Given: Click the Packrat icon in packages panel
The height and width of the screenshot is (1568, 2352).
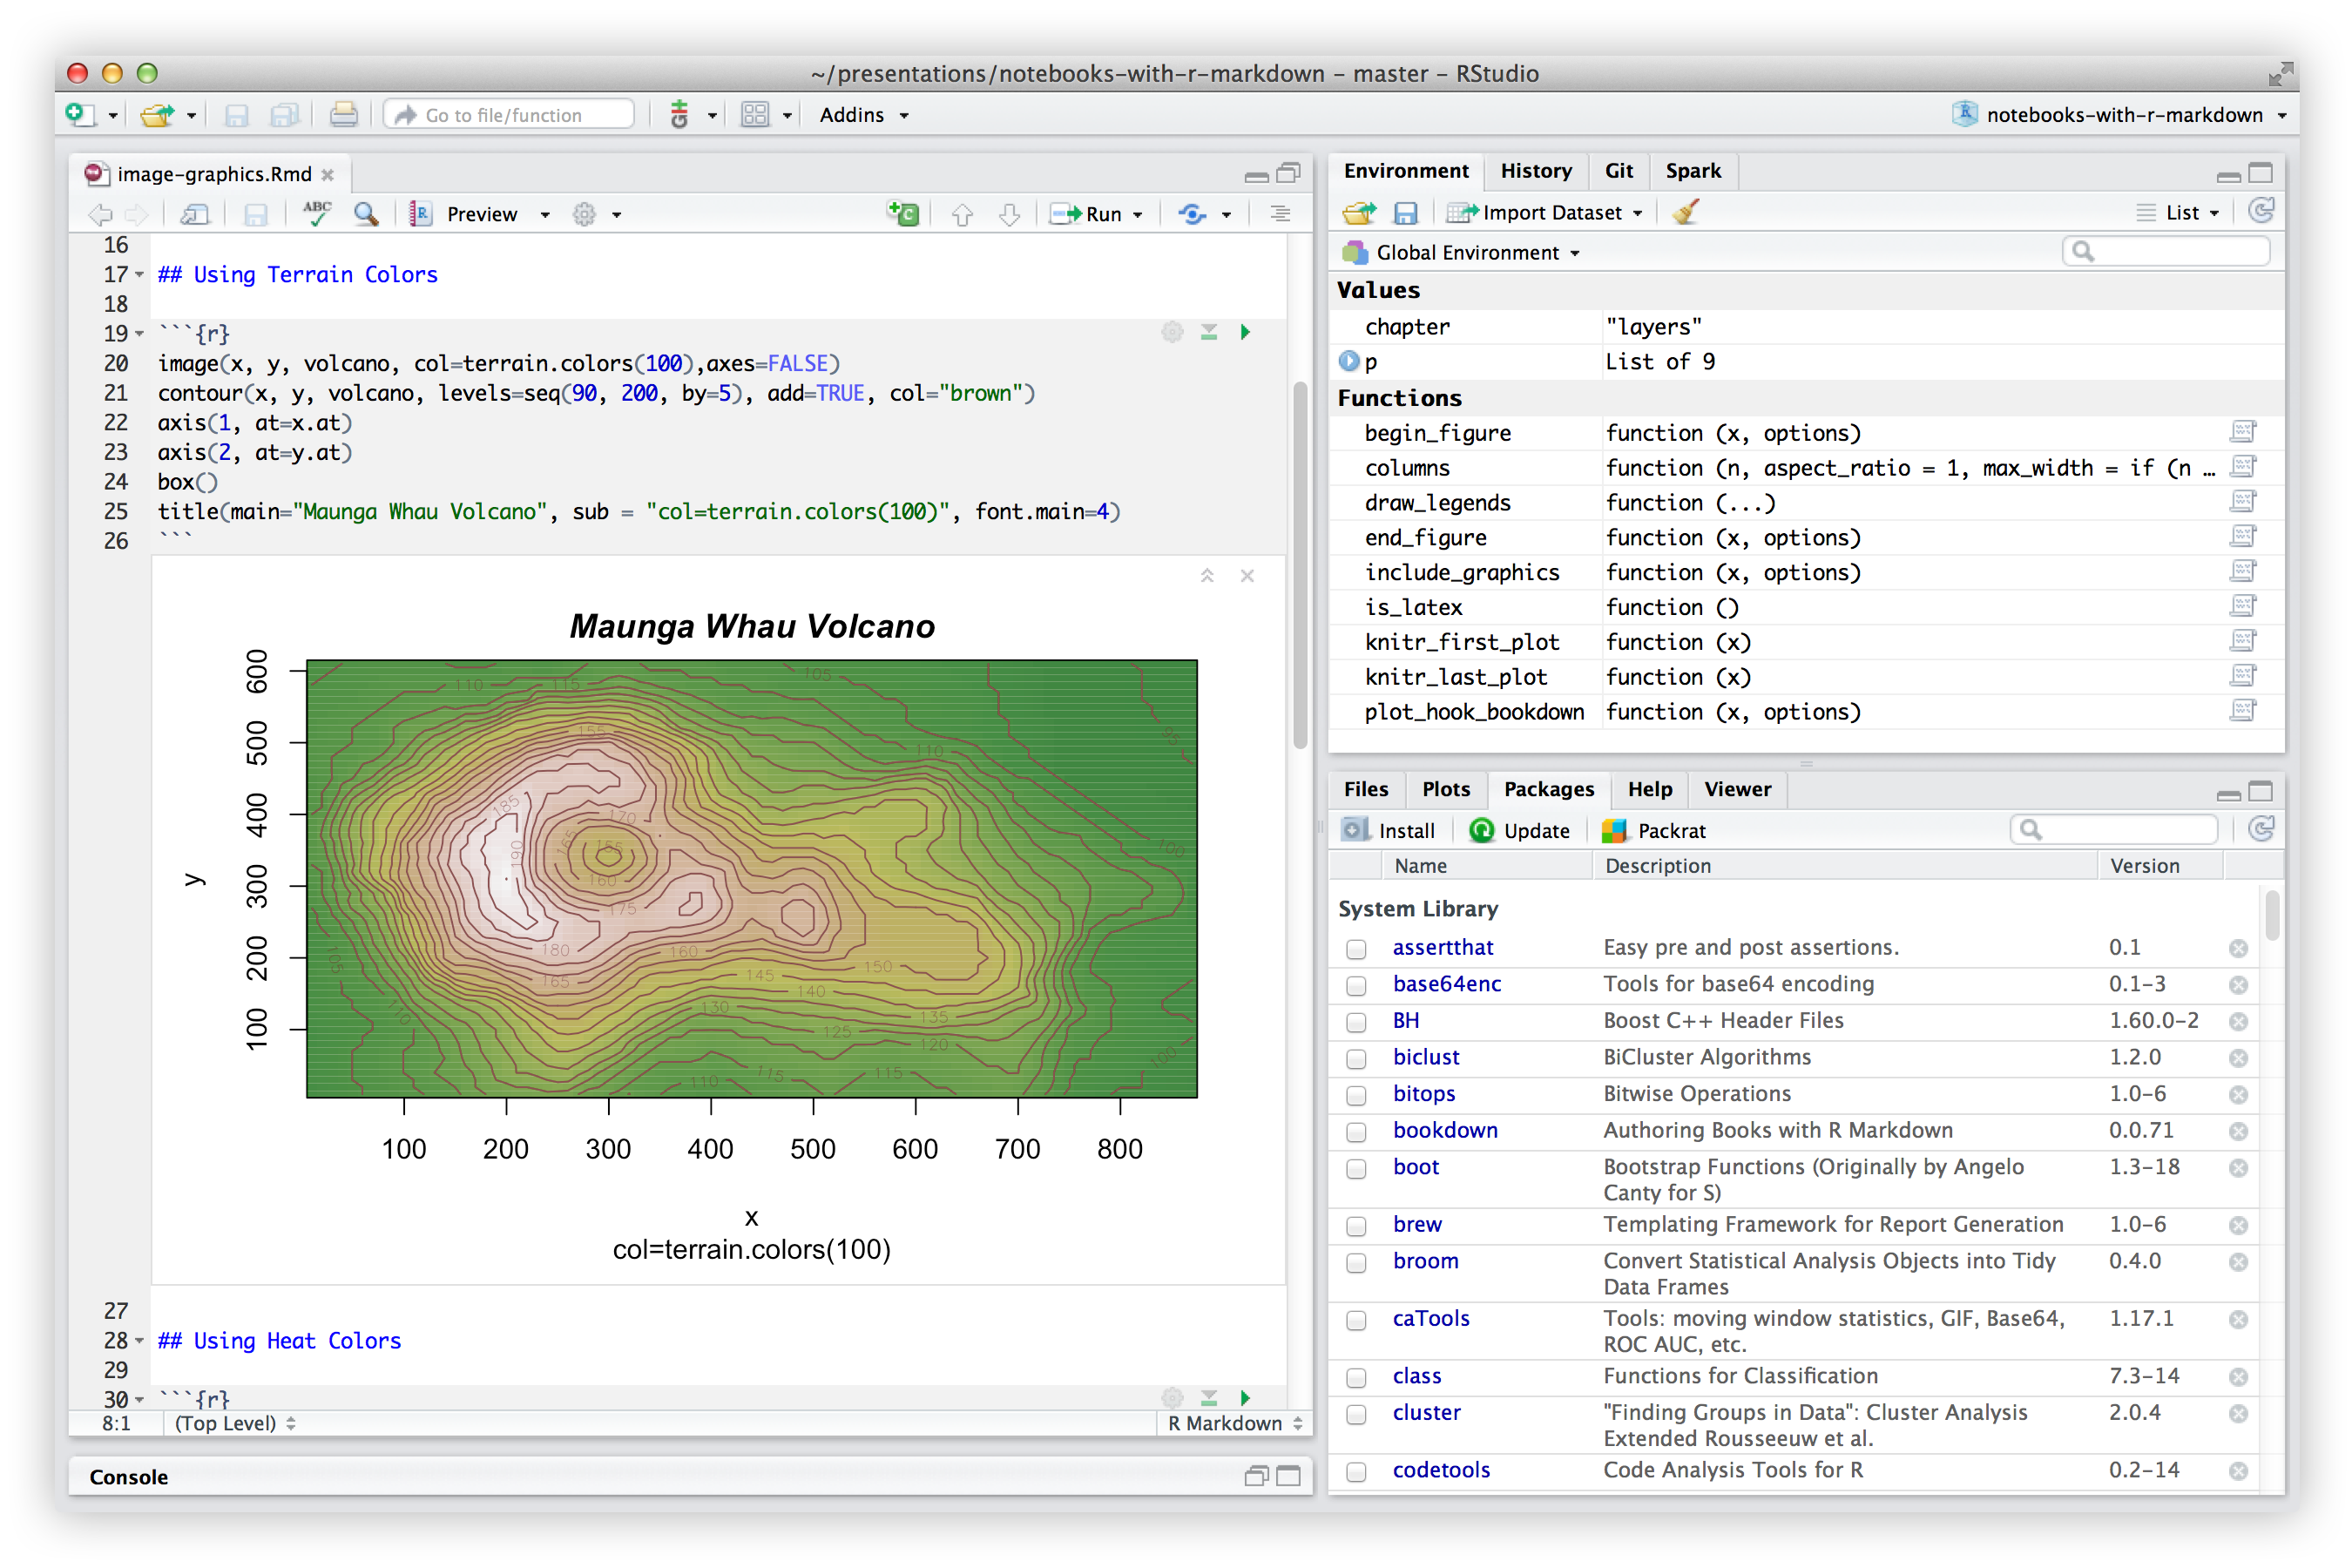Looking at the screenshot, I should point(1612,829).
